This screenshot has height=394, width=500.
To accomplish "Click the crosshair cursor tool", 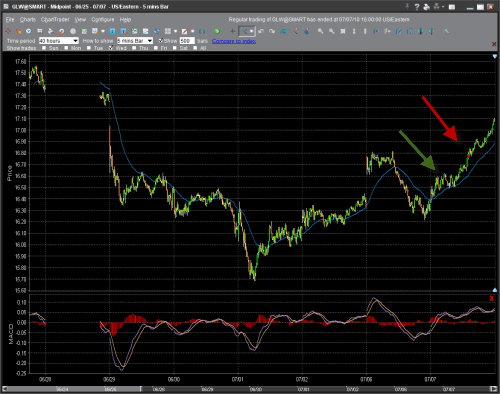I will [x=232, y=31].
